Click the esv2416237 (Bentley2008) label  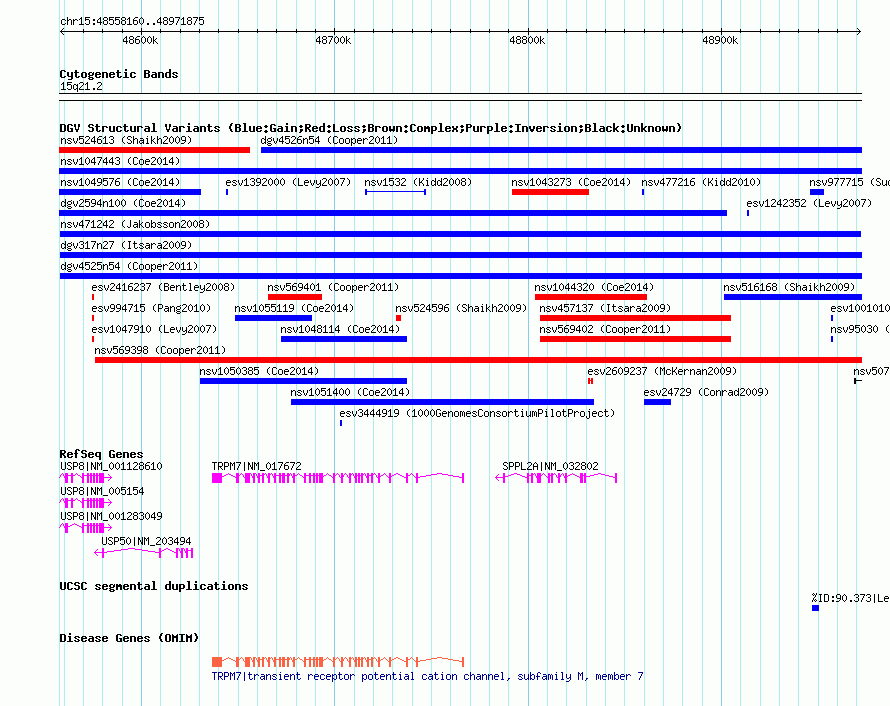pos(163,287)
